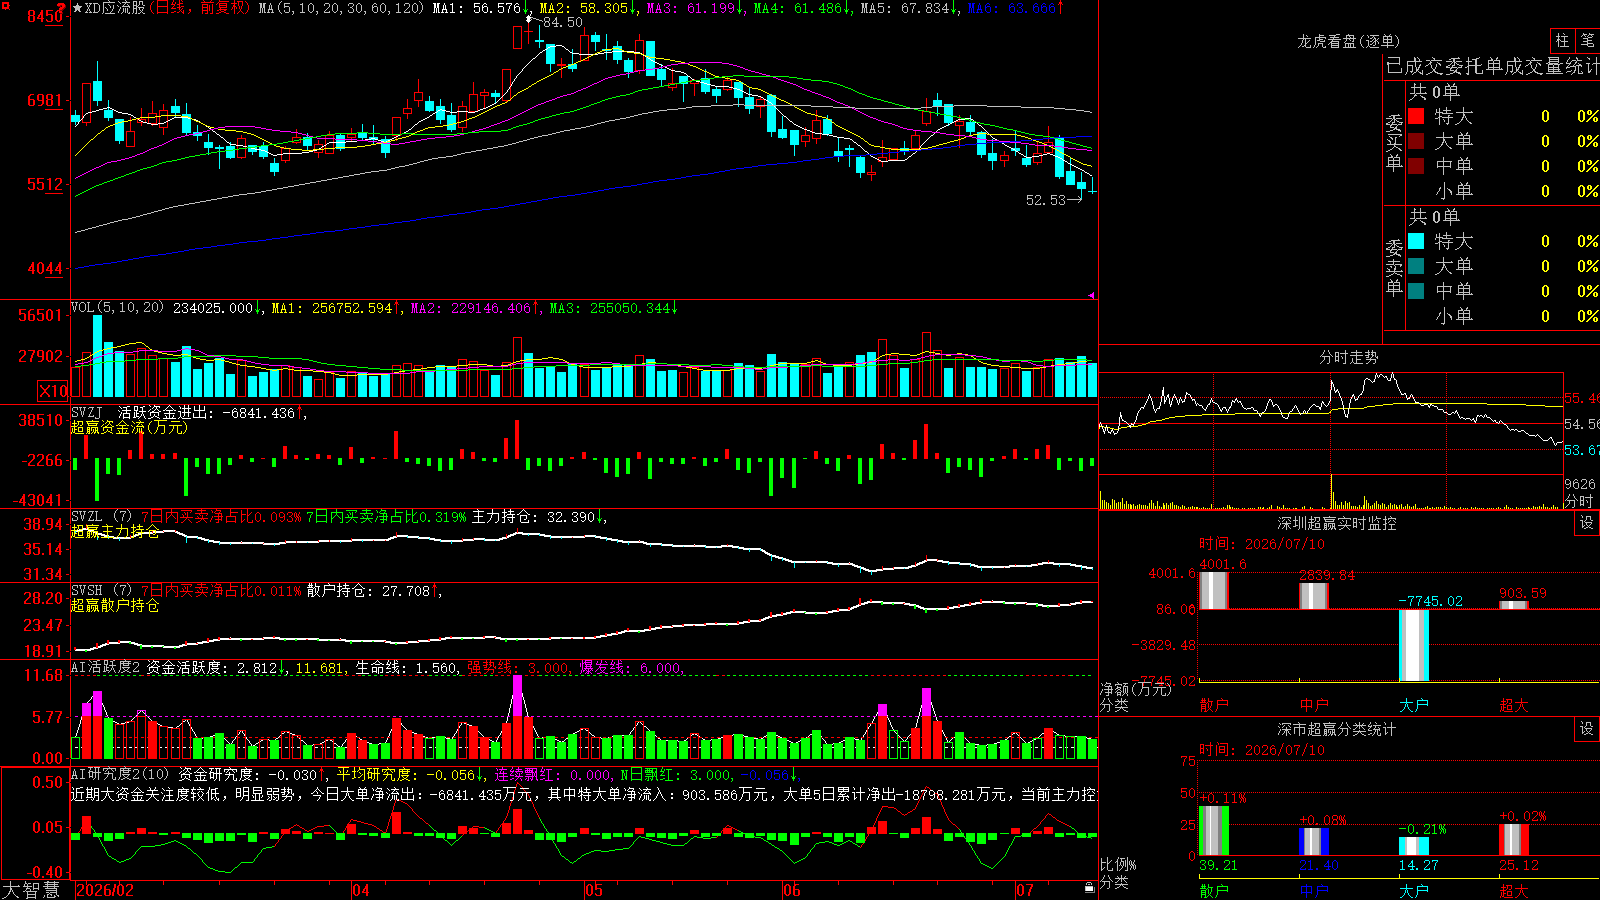Click the cyan 大户 bar showing -7745.02
The height and width of the screenshot is (900, 1600).
point(1413,645)
